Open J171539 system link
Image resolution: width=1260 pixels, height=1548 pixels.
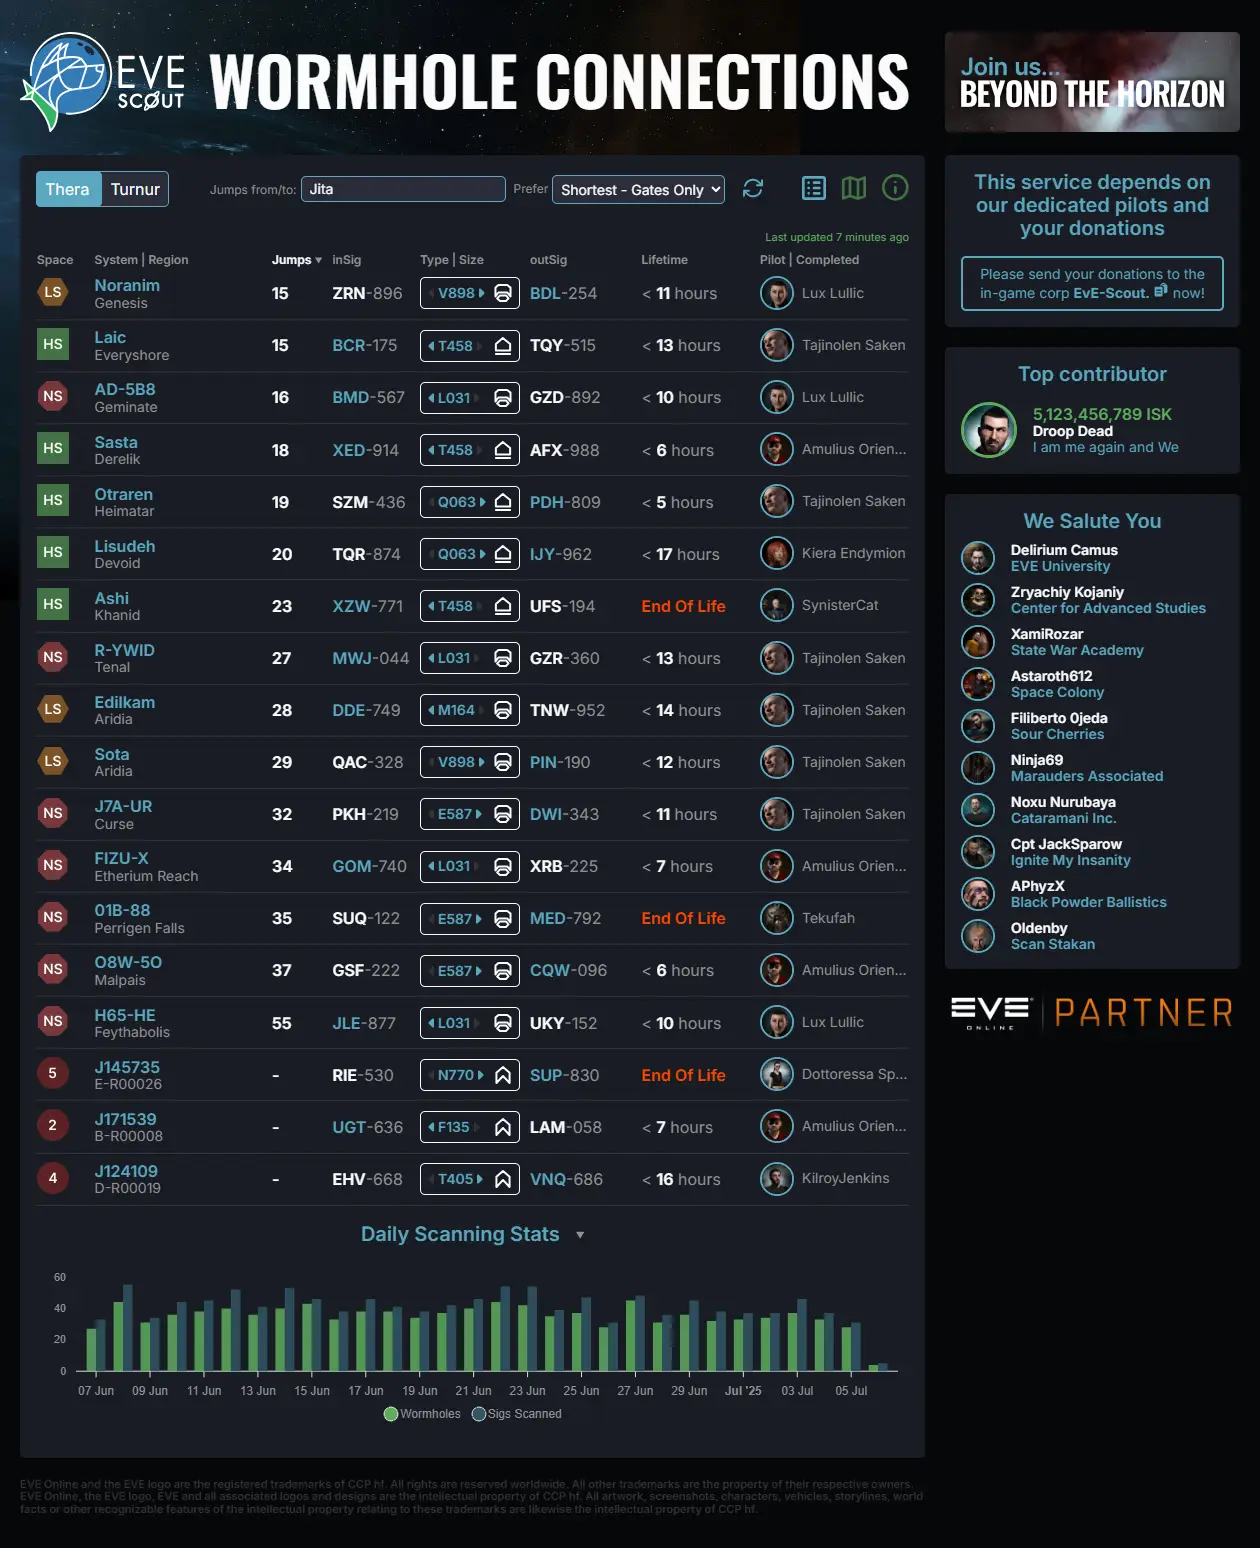125,1119
